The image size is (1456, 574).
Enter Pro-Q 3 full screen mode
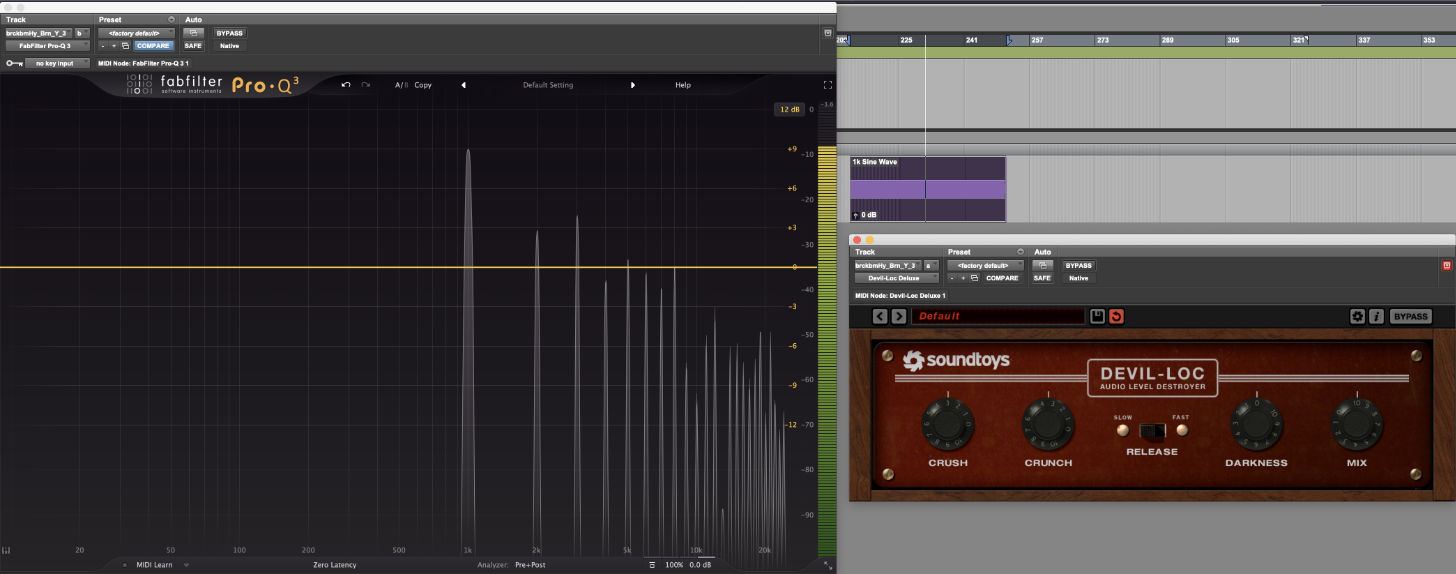pos(827,85)
